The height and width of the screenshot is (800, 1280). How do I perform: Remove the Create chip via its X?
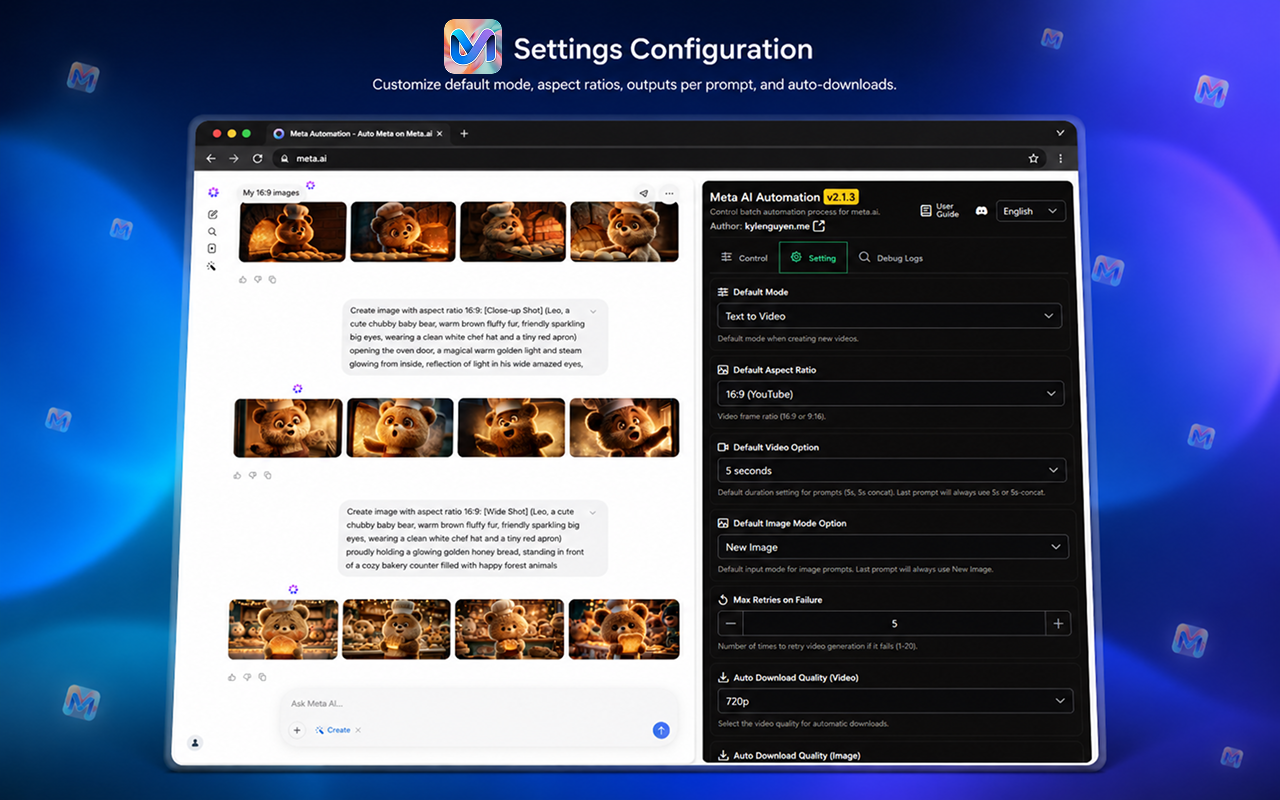(358, 730)
